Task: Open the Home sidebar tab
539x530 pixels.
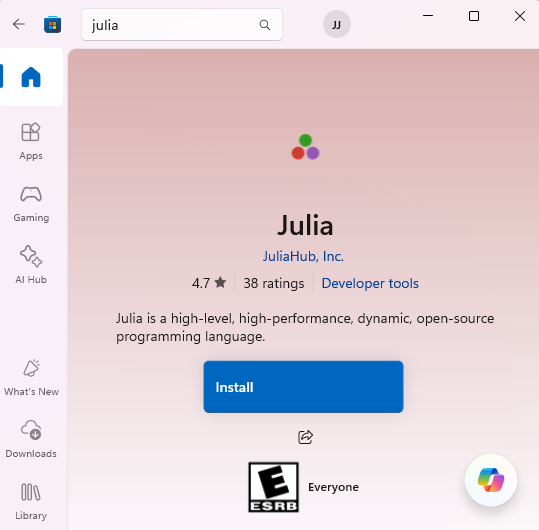Action: tap(31, 77)
